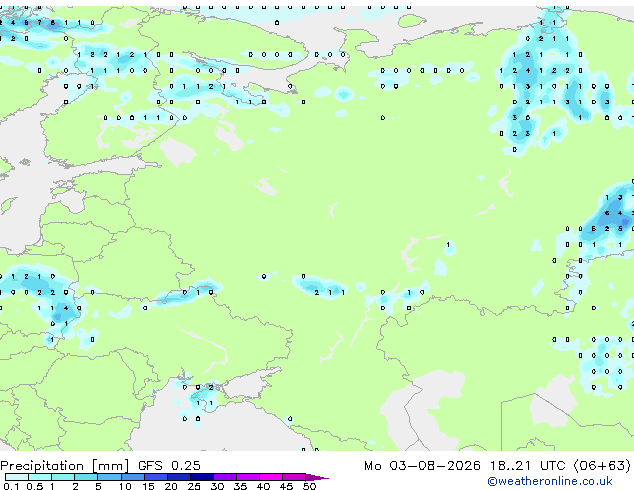
Task: Click the GFS 0.25 model label
Action: (169, 466)
